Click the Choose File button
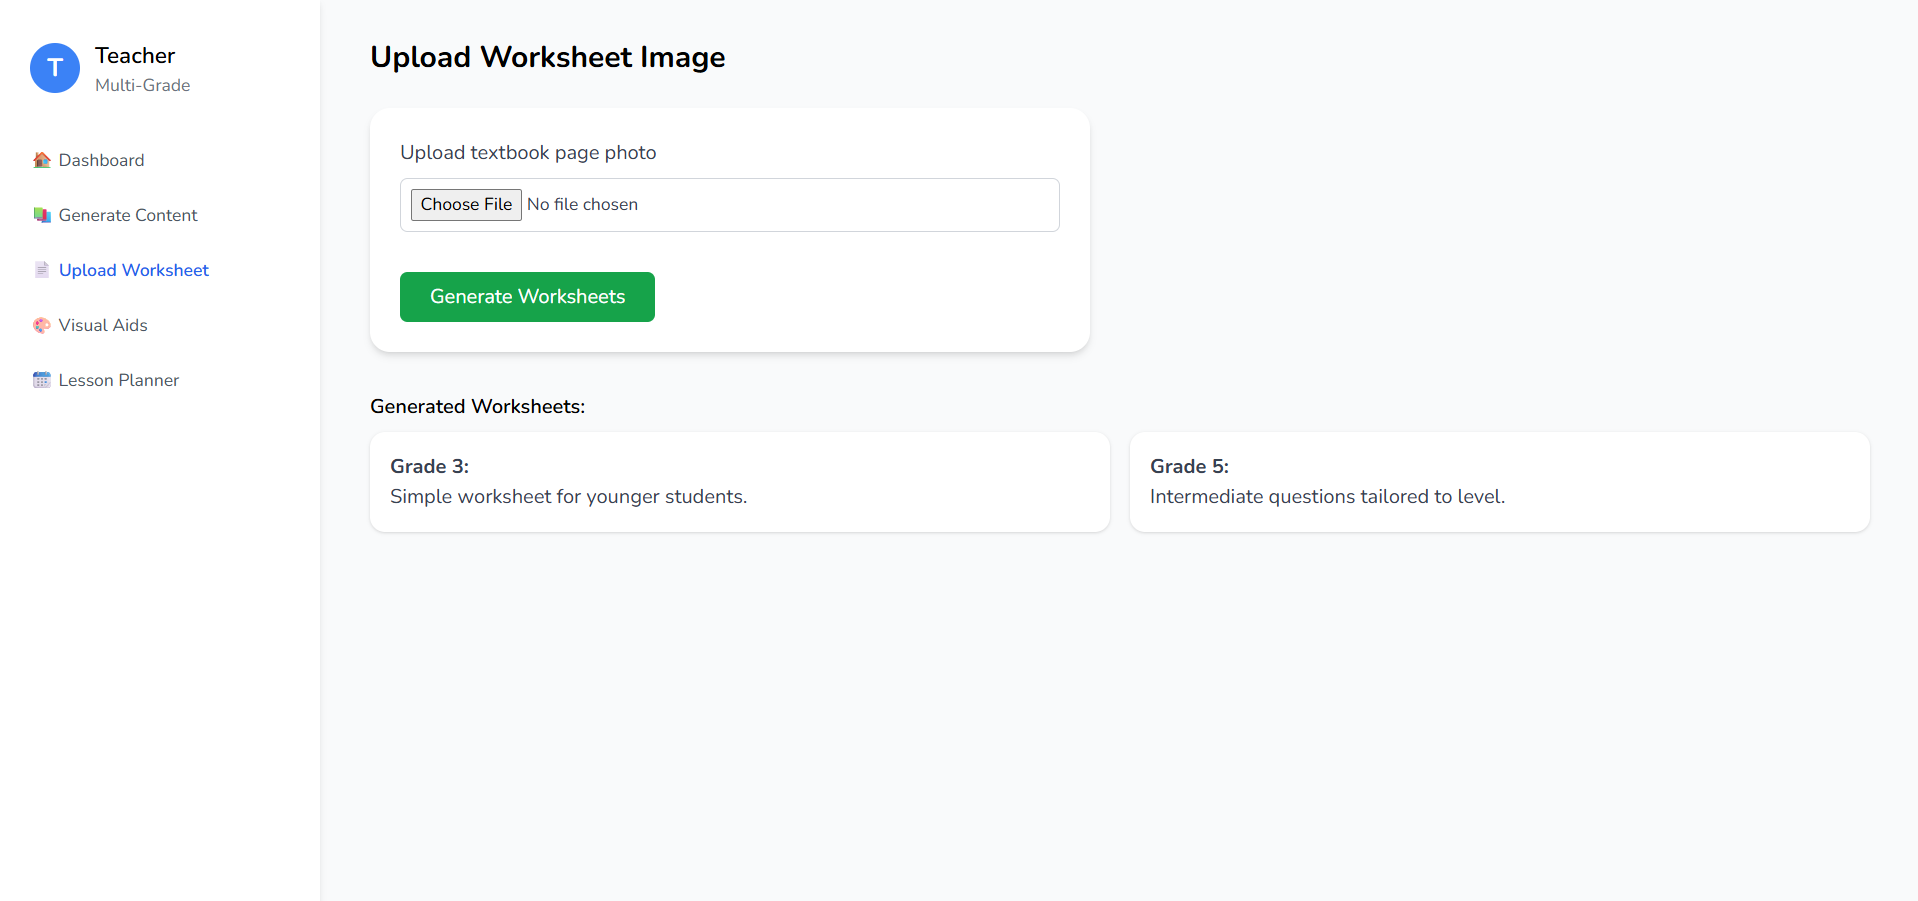The image size is (1918, 901). click(x=466, y=205)
